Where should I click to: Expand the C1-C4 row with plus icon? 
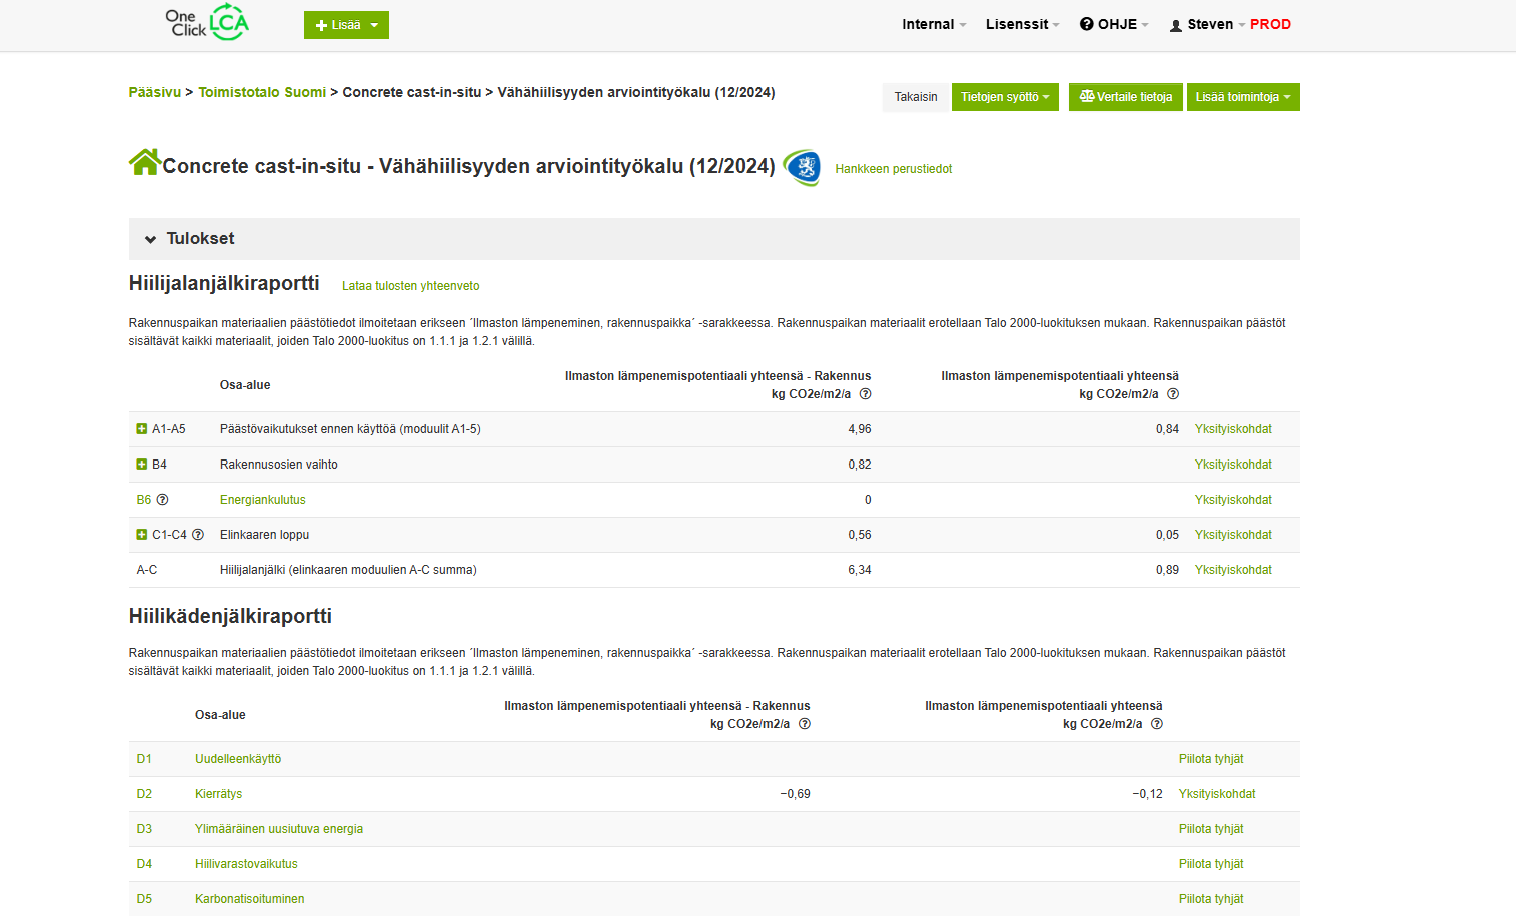pyautogui.click(x=142, y=535)
